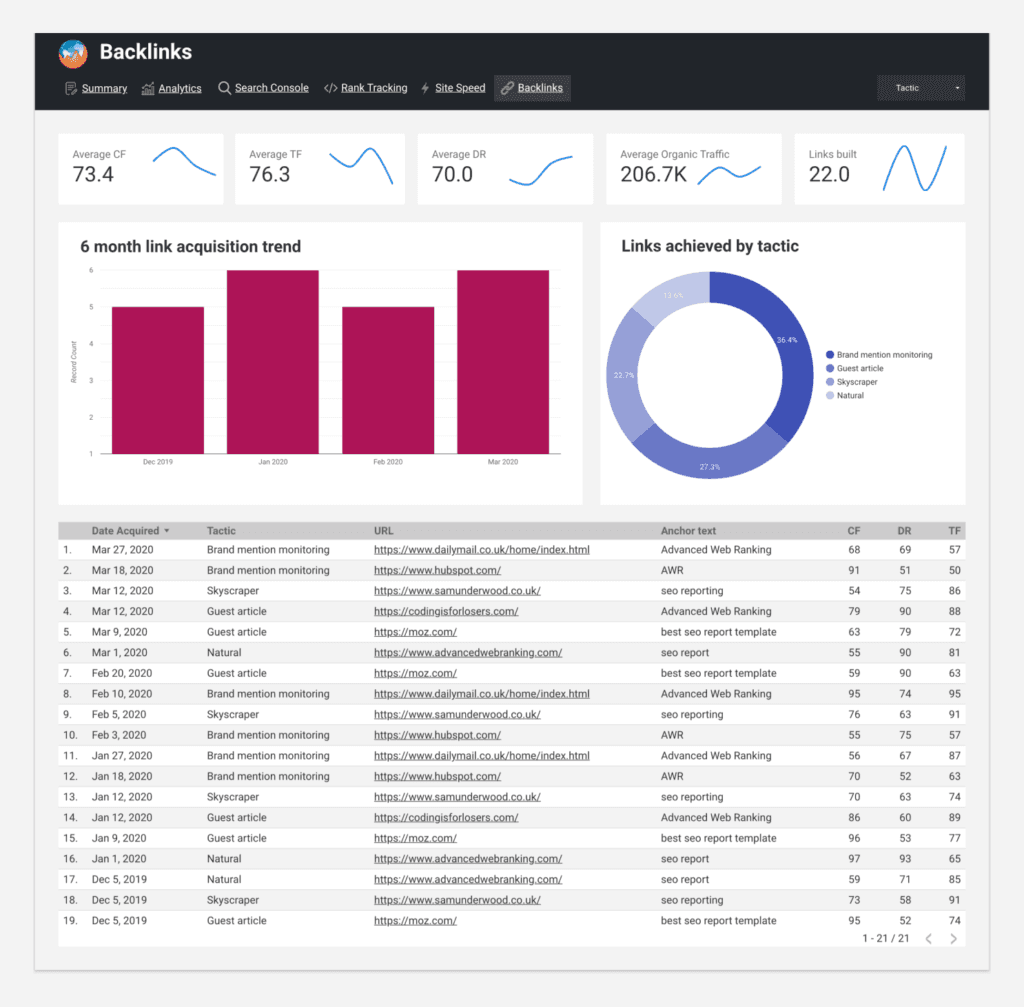Go to previous table page arrow

click(929, 938)
